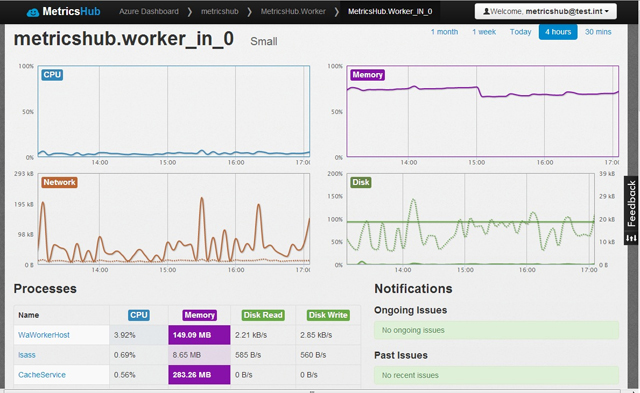Screen dimensions: 640x393
Task: Click the Disk chart label badge
Action: tap(360, 182)
